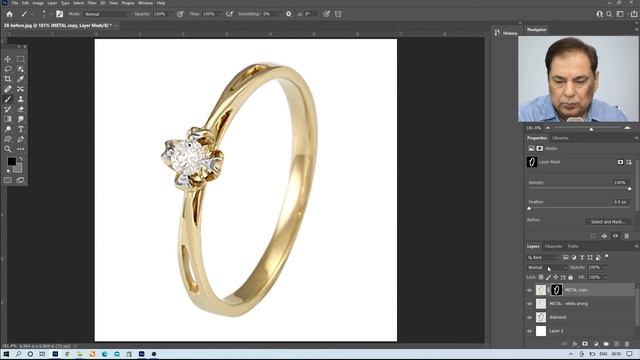
Task: Hide the METAL copy layer
Action: 530,290
